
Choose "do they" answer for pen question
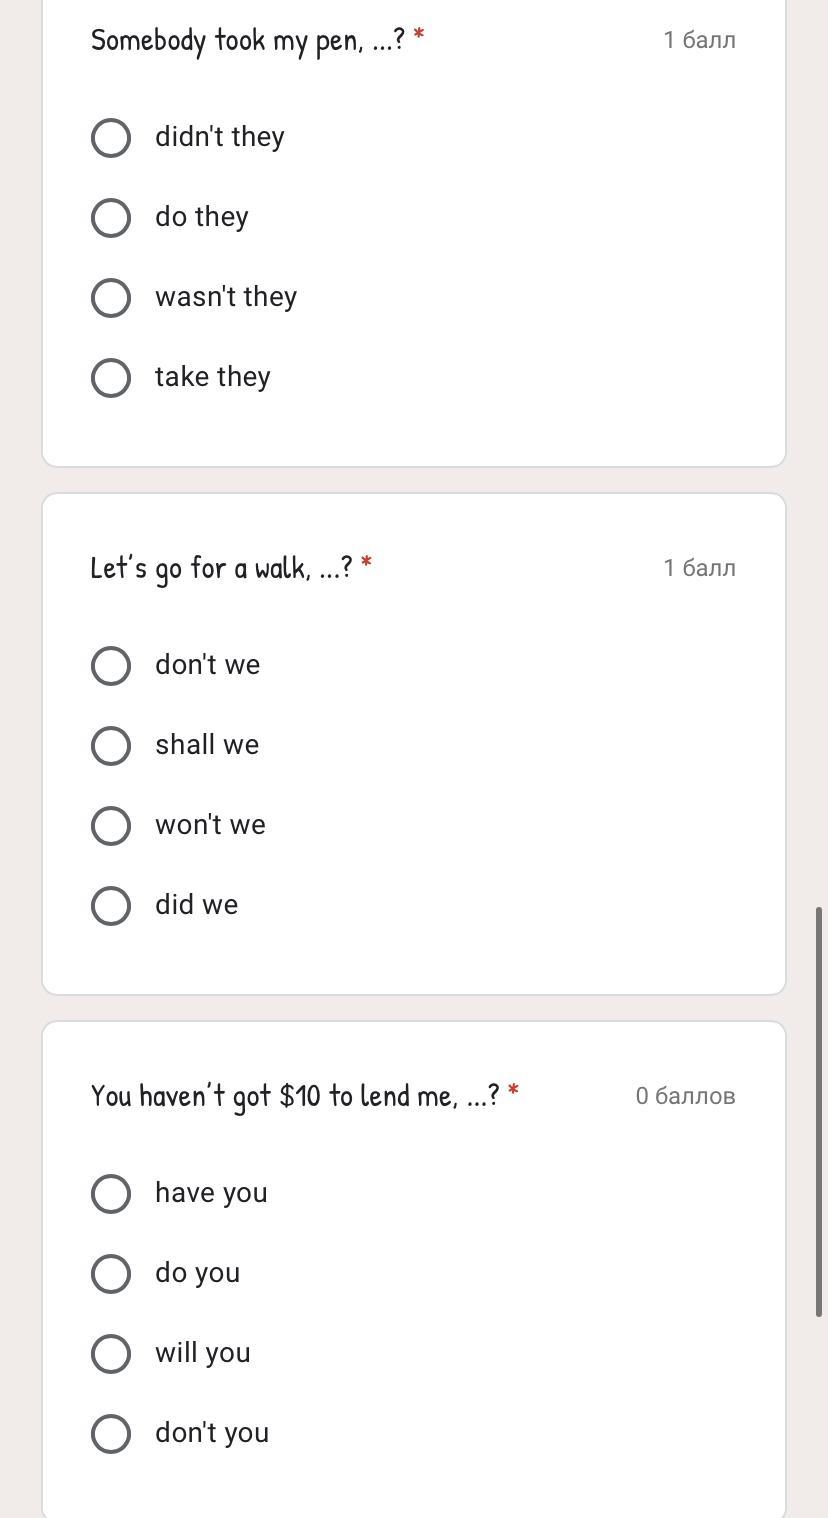pyautogui.click(x=111, y=218)
